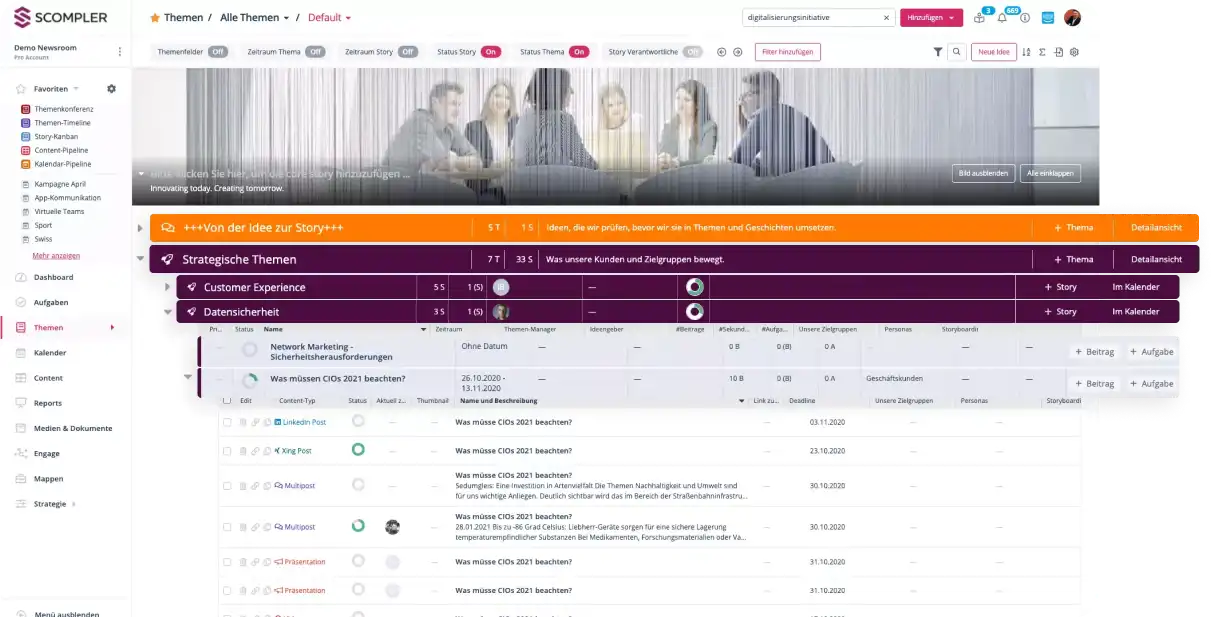Screen dimensions: 1215x617
Task: Collapse the Was müssen CIOs 2021 beachten story
Action: (x=187, y=378)
